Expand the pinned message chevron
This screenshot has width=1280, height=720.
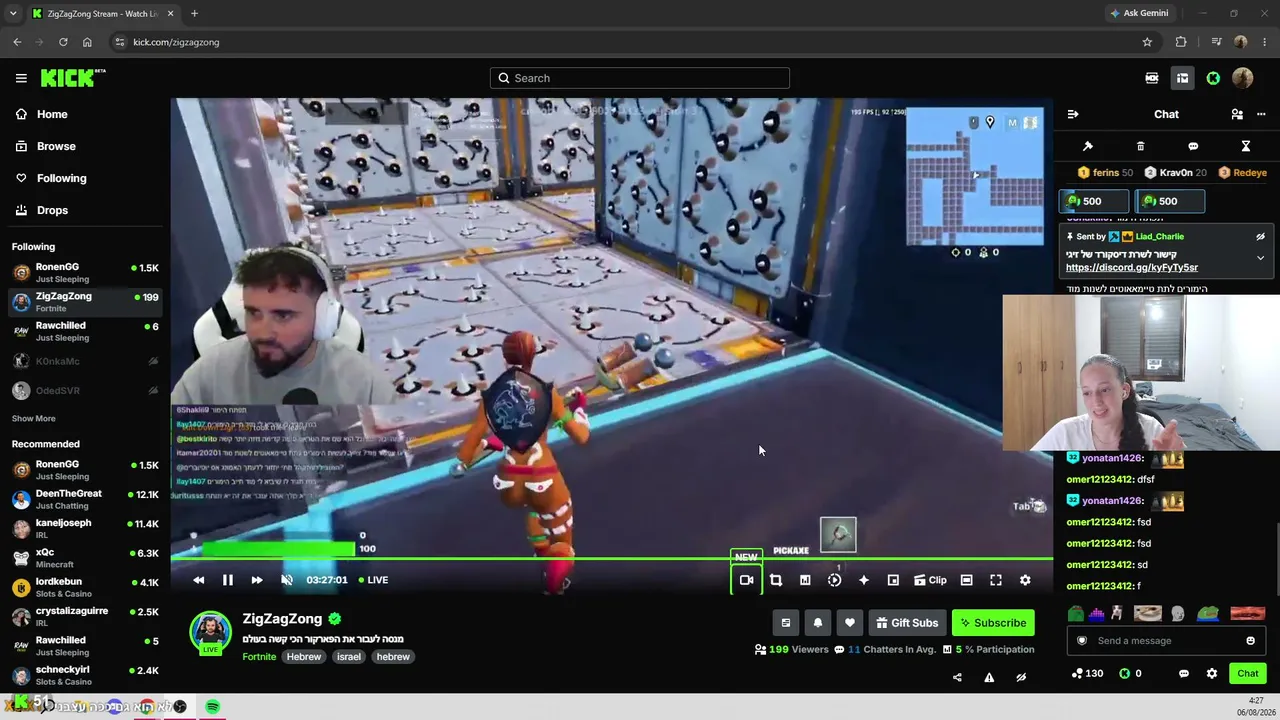1260,257
